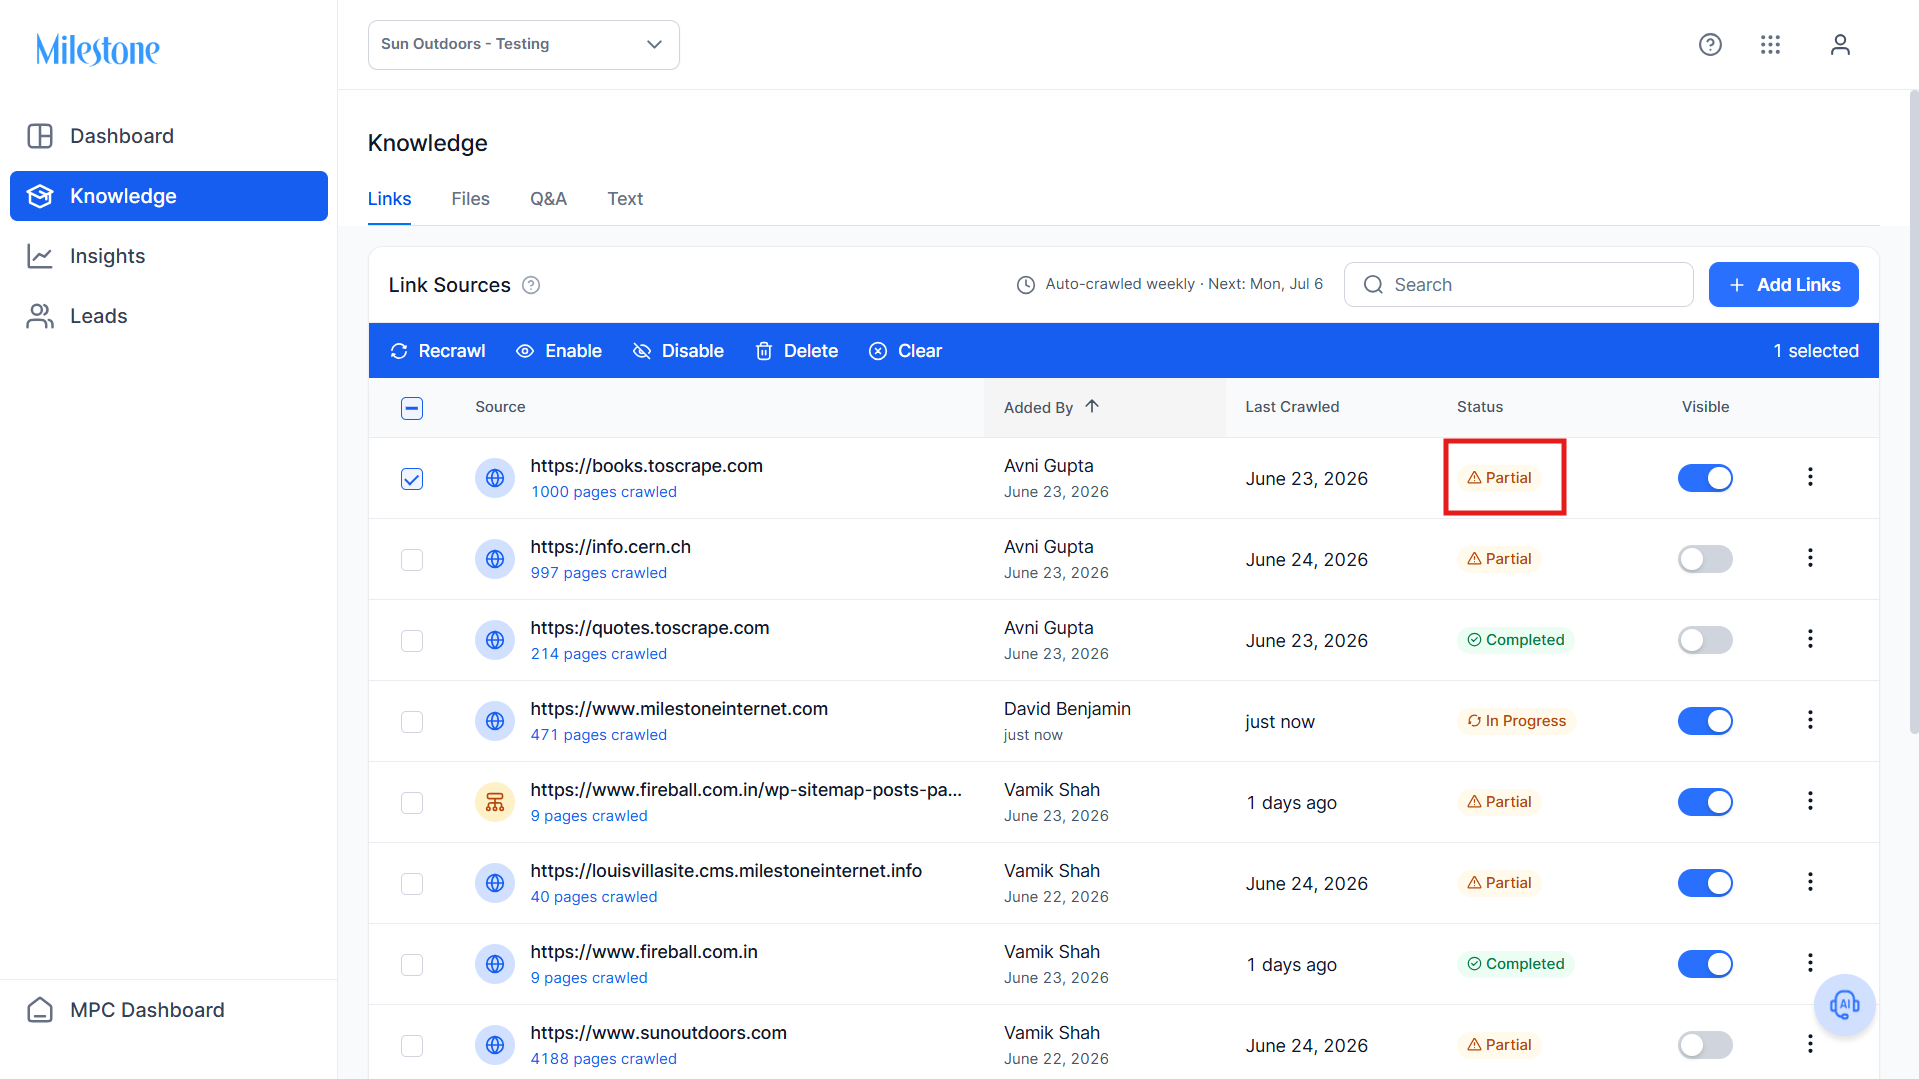
Task: Recrawl the selected link source
Action: coord(438,351)
